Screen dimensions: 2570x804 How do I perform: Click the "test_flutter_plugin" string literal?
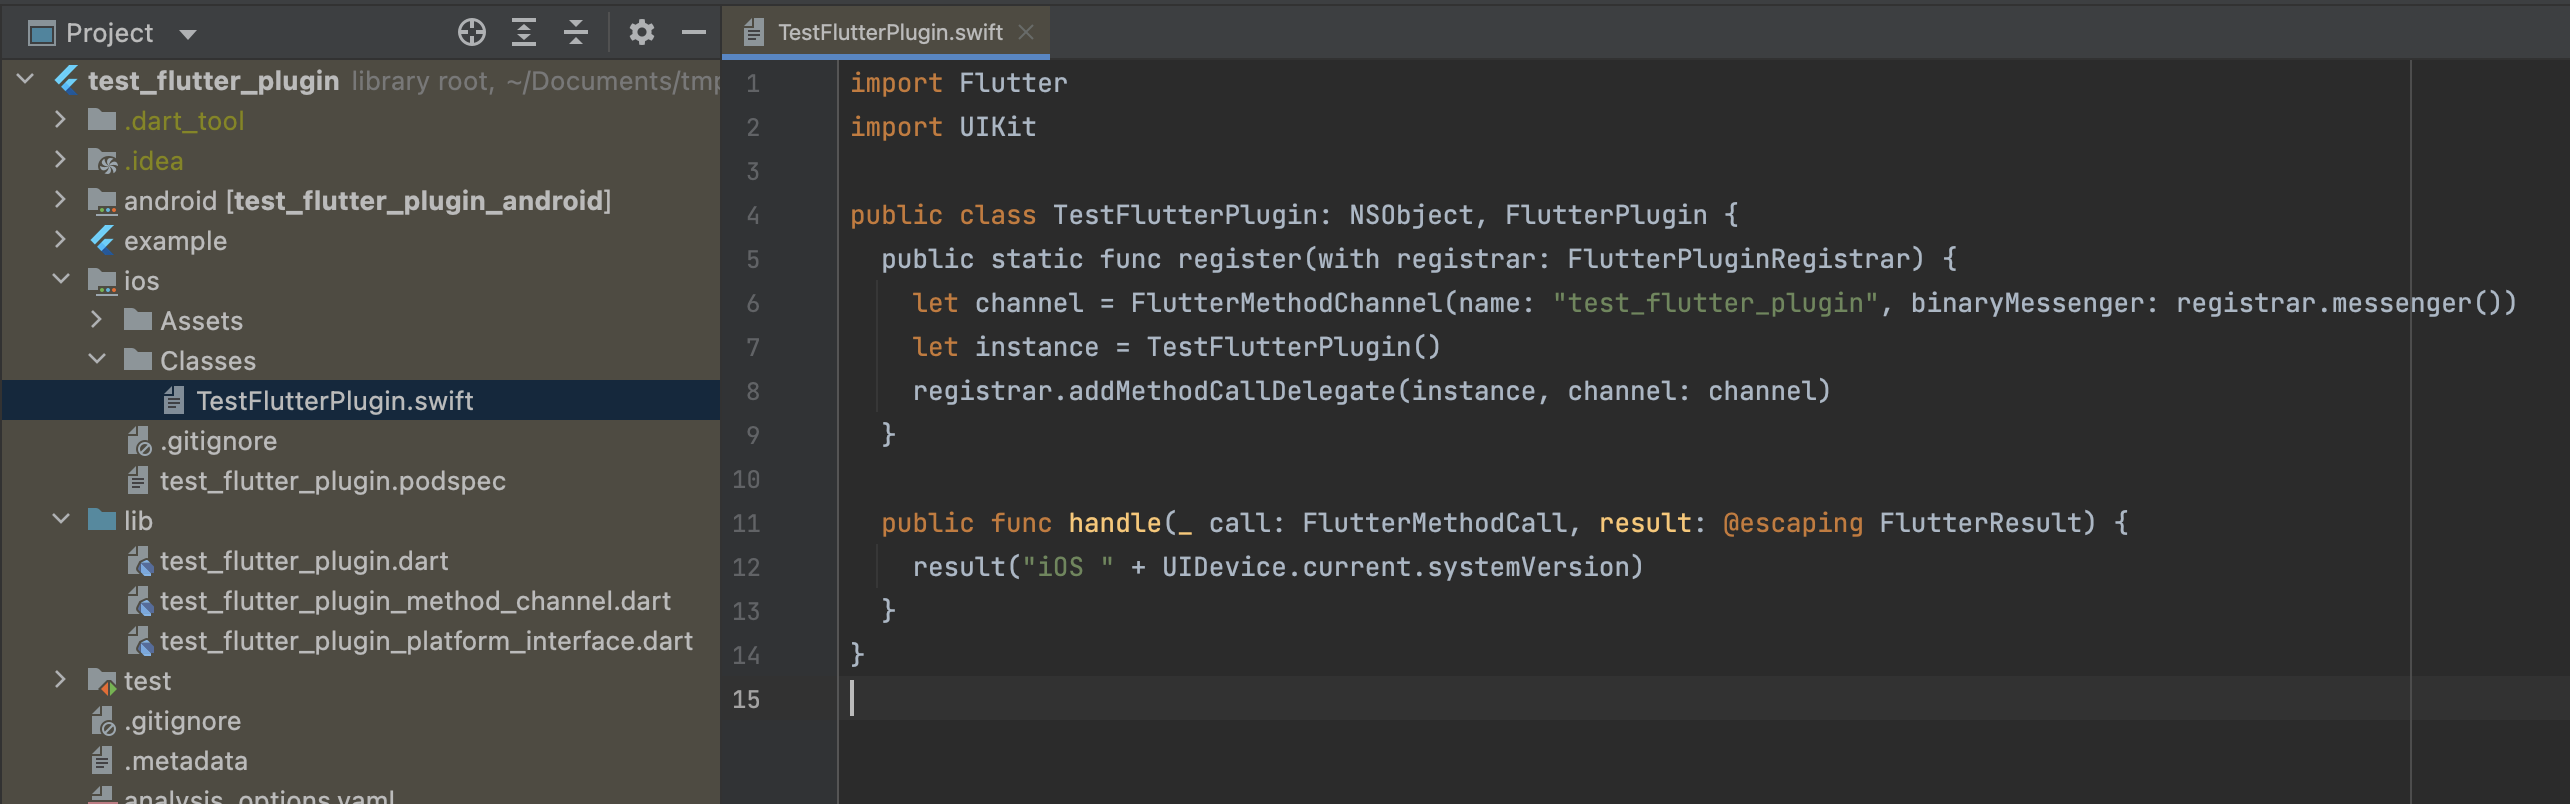point(1715,303)
